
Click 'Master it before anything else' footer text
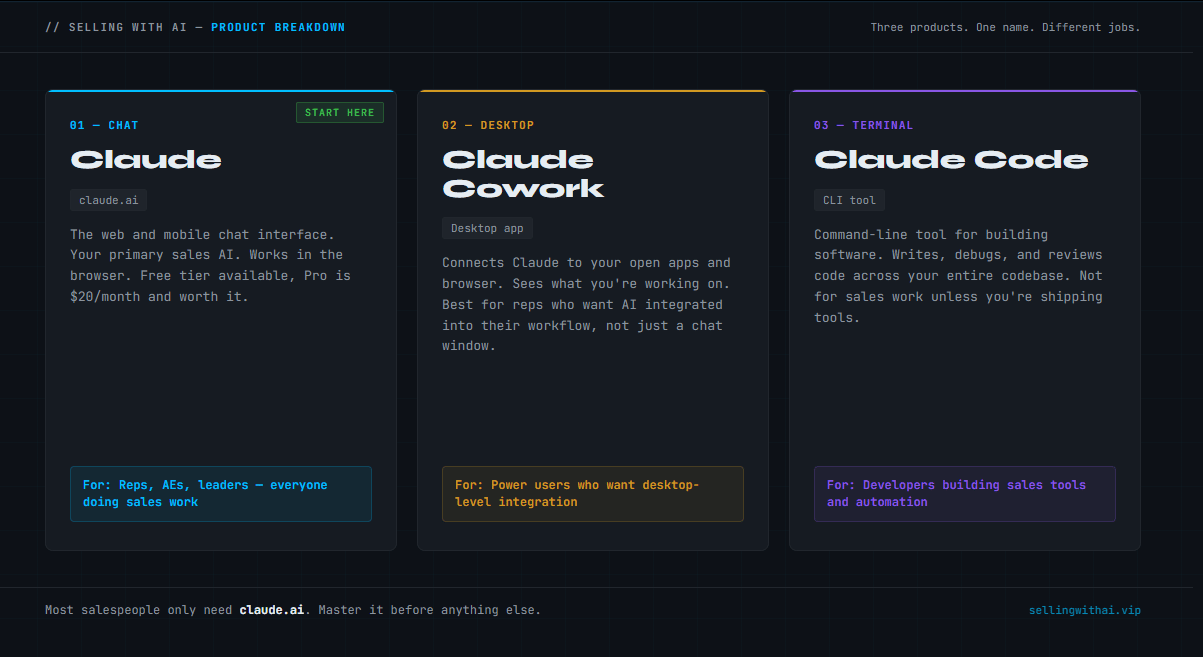[429, 610]
